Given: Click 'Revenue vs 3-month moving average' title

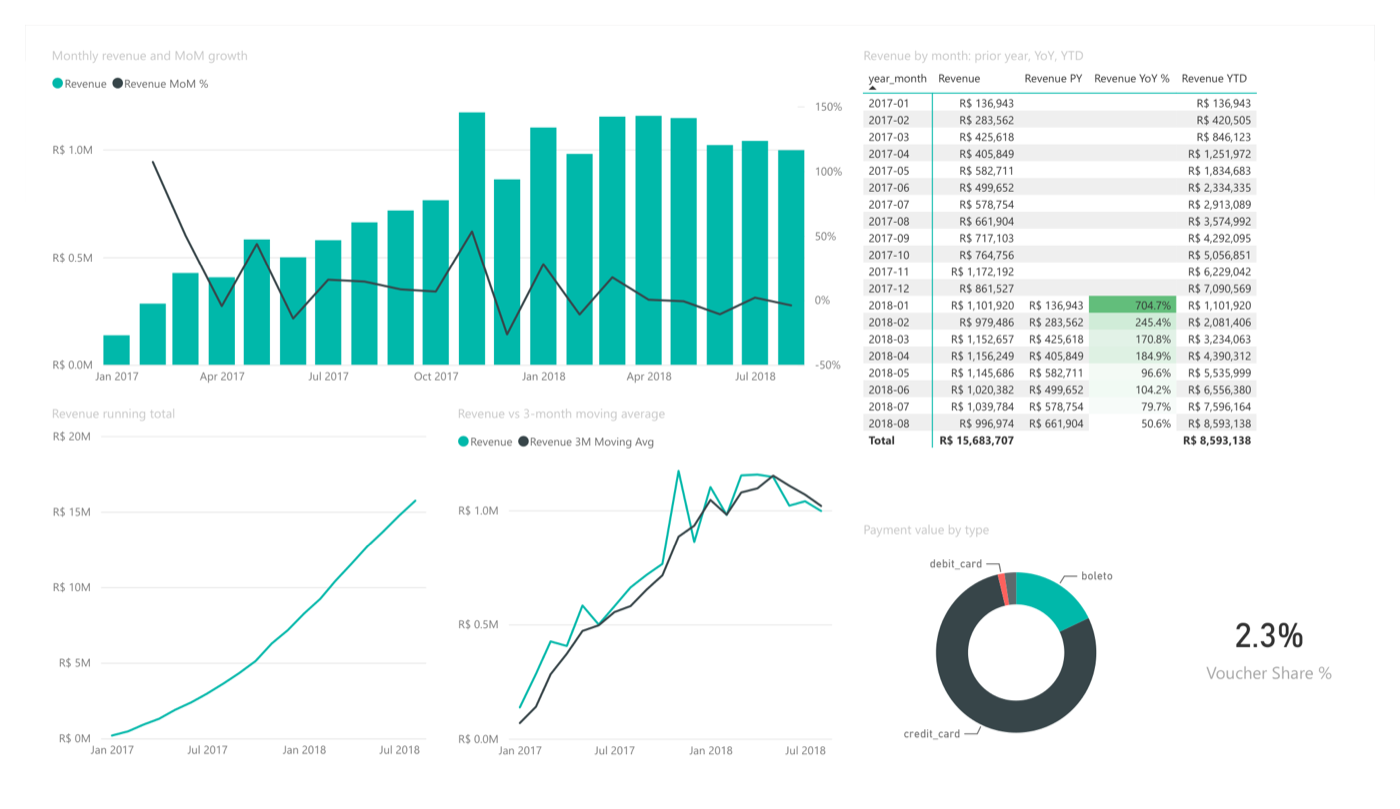Looking at the screenshot, I should (561, 414).
